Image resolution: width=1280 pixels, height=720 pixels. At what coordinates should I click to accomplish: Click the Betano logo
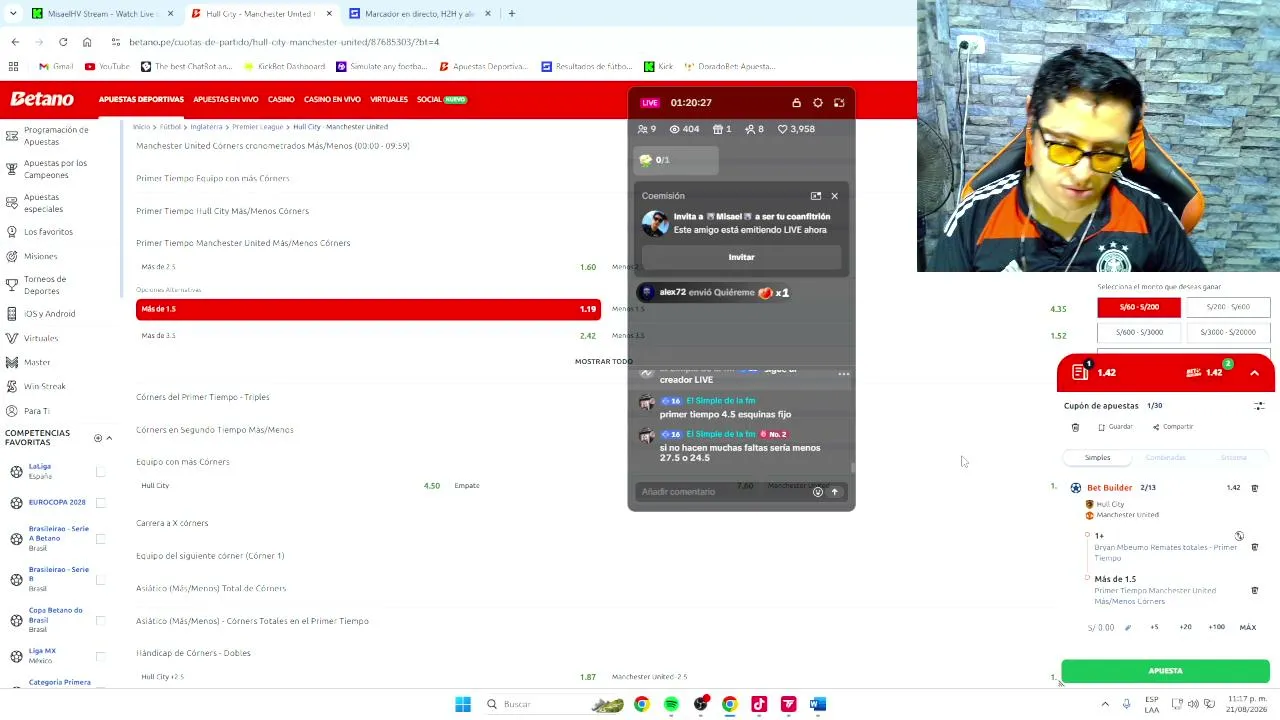(42, 99)
